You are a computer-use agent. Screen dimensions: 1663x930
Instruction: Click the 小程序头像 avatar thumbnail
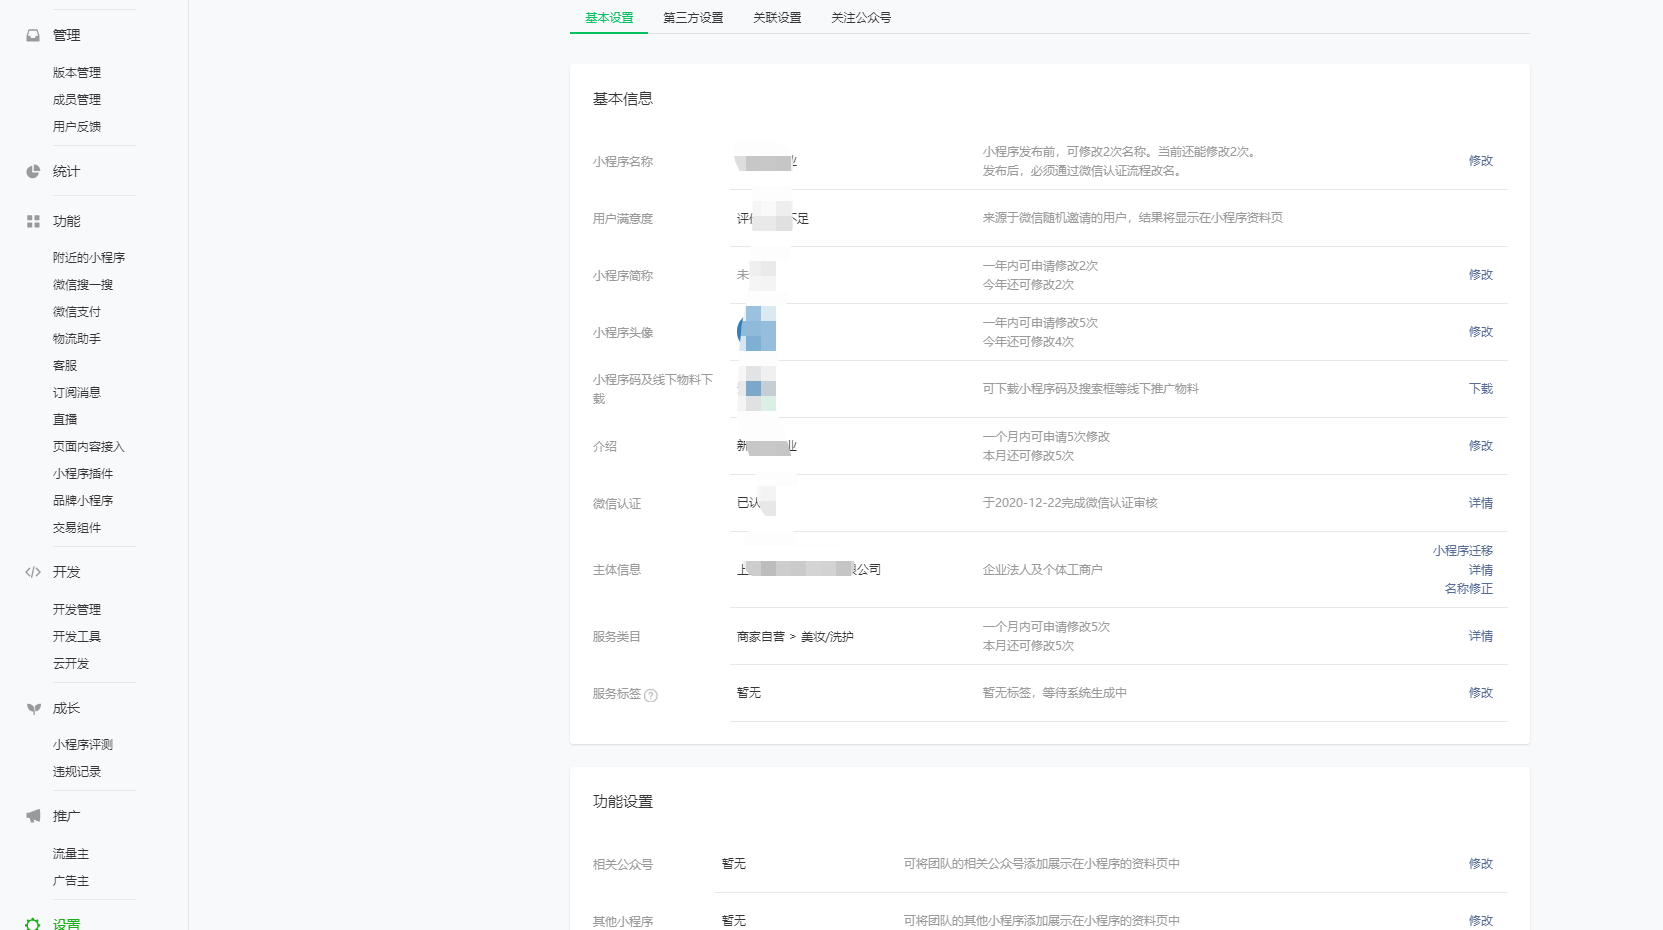(x=757, y=331)
